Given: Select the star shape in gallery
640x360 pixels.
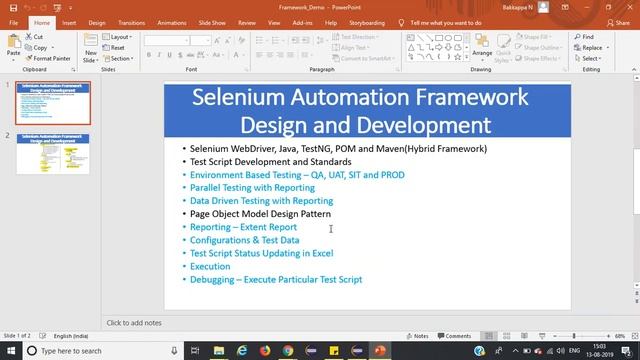Looking at the screenshot, I should (458, 57).
